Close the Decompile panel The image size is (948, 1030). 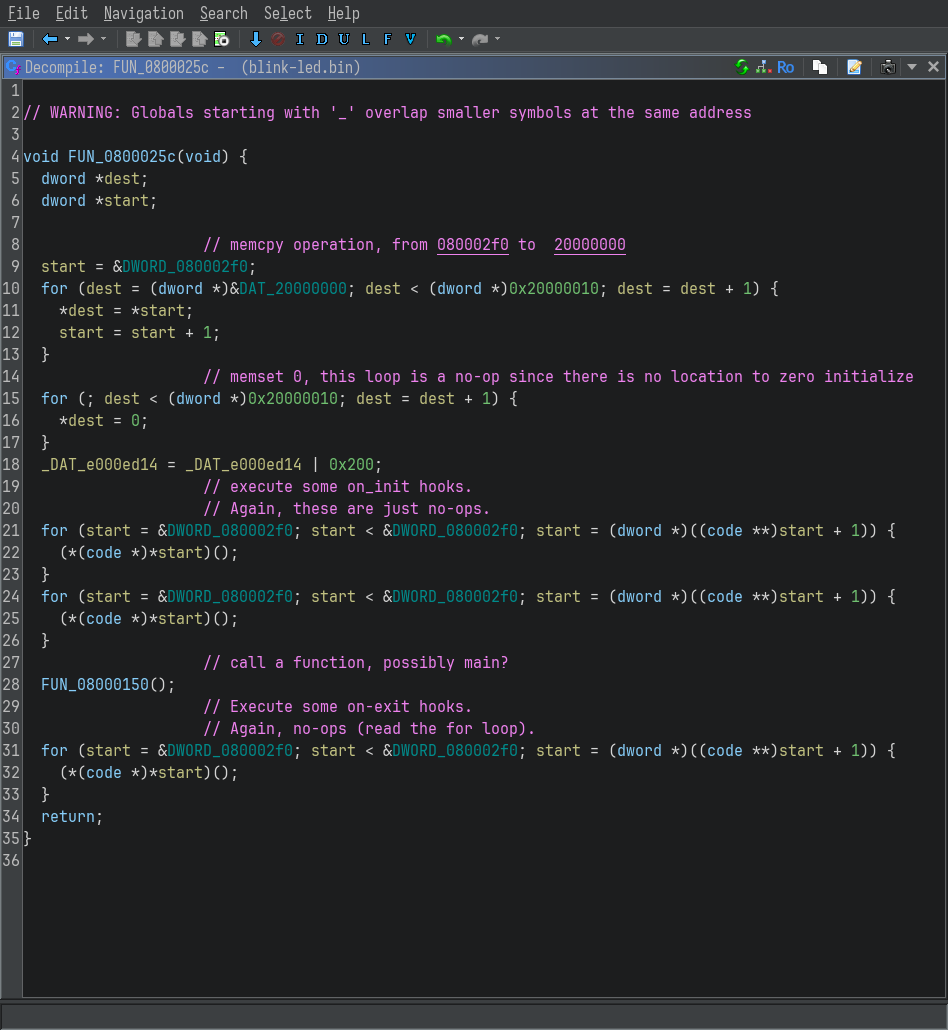point(933,67)
